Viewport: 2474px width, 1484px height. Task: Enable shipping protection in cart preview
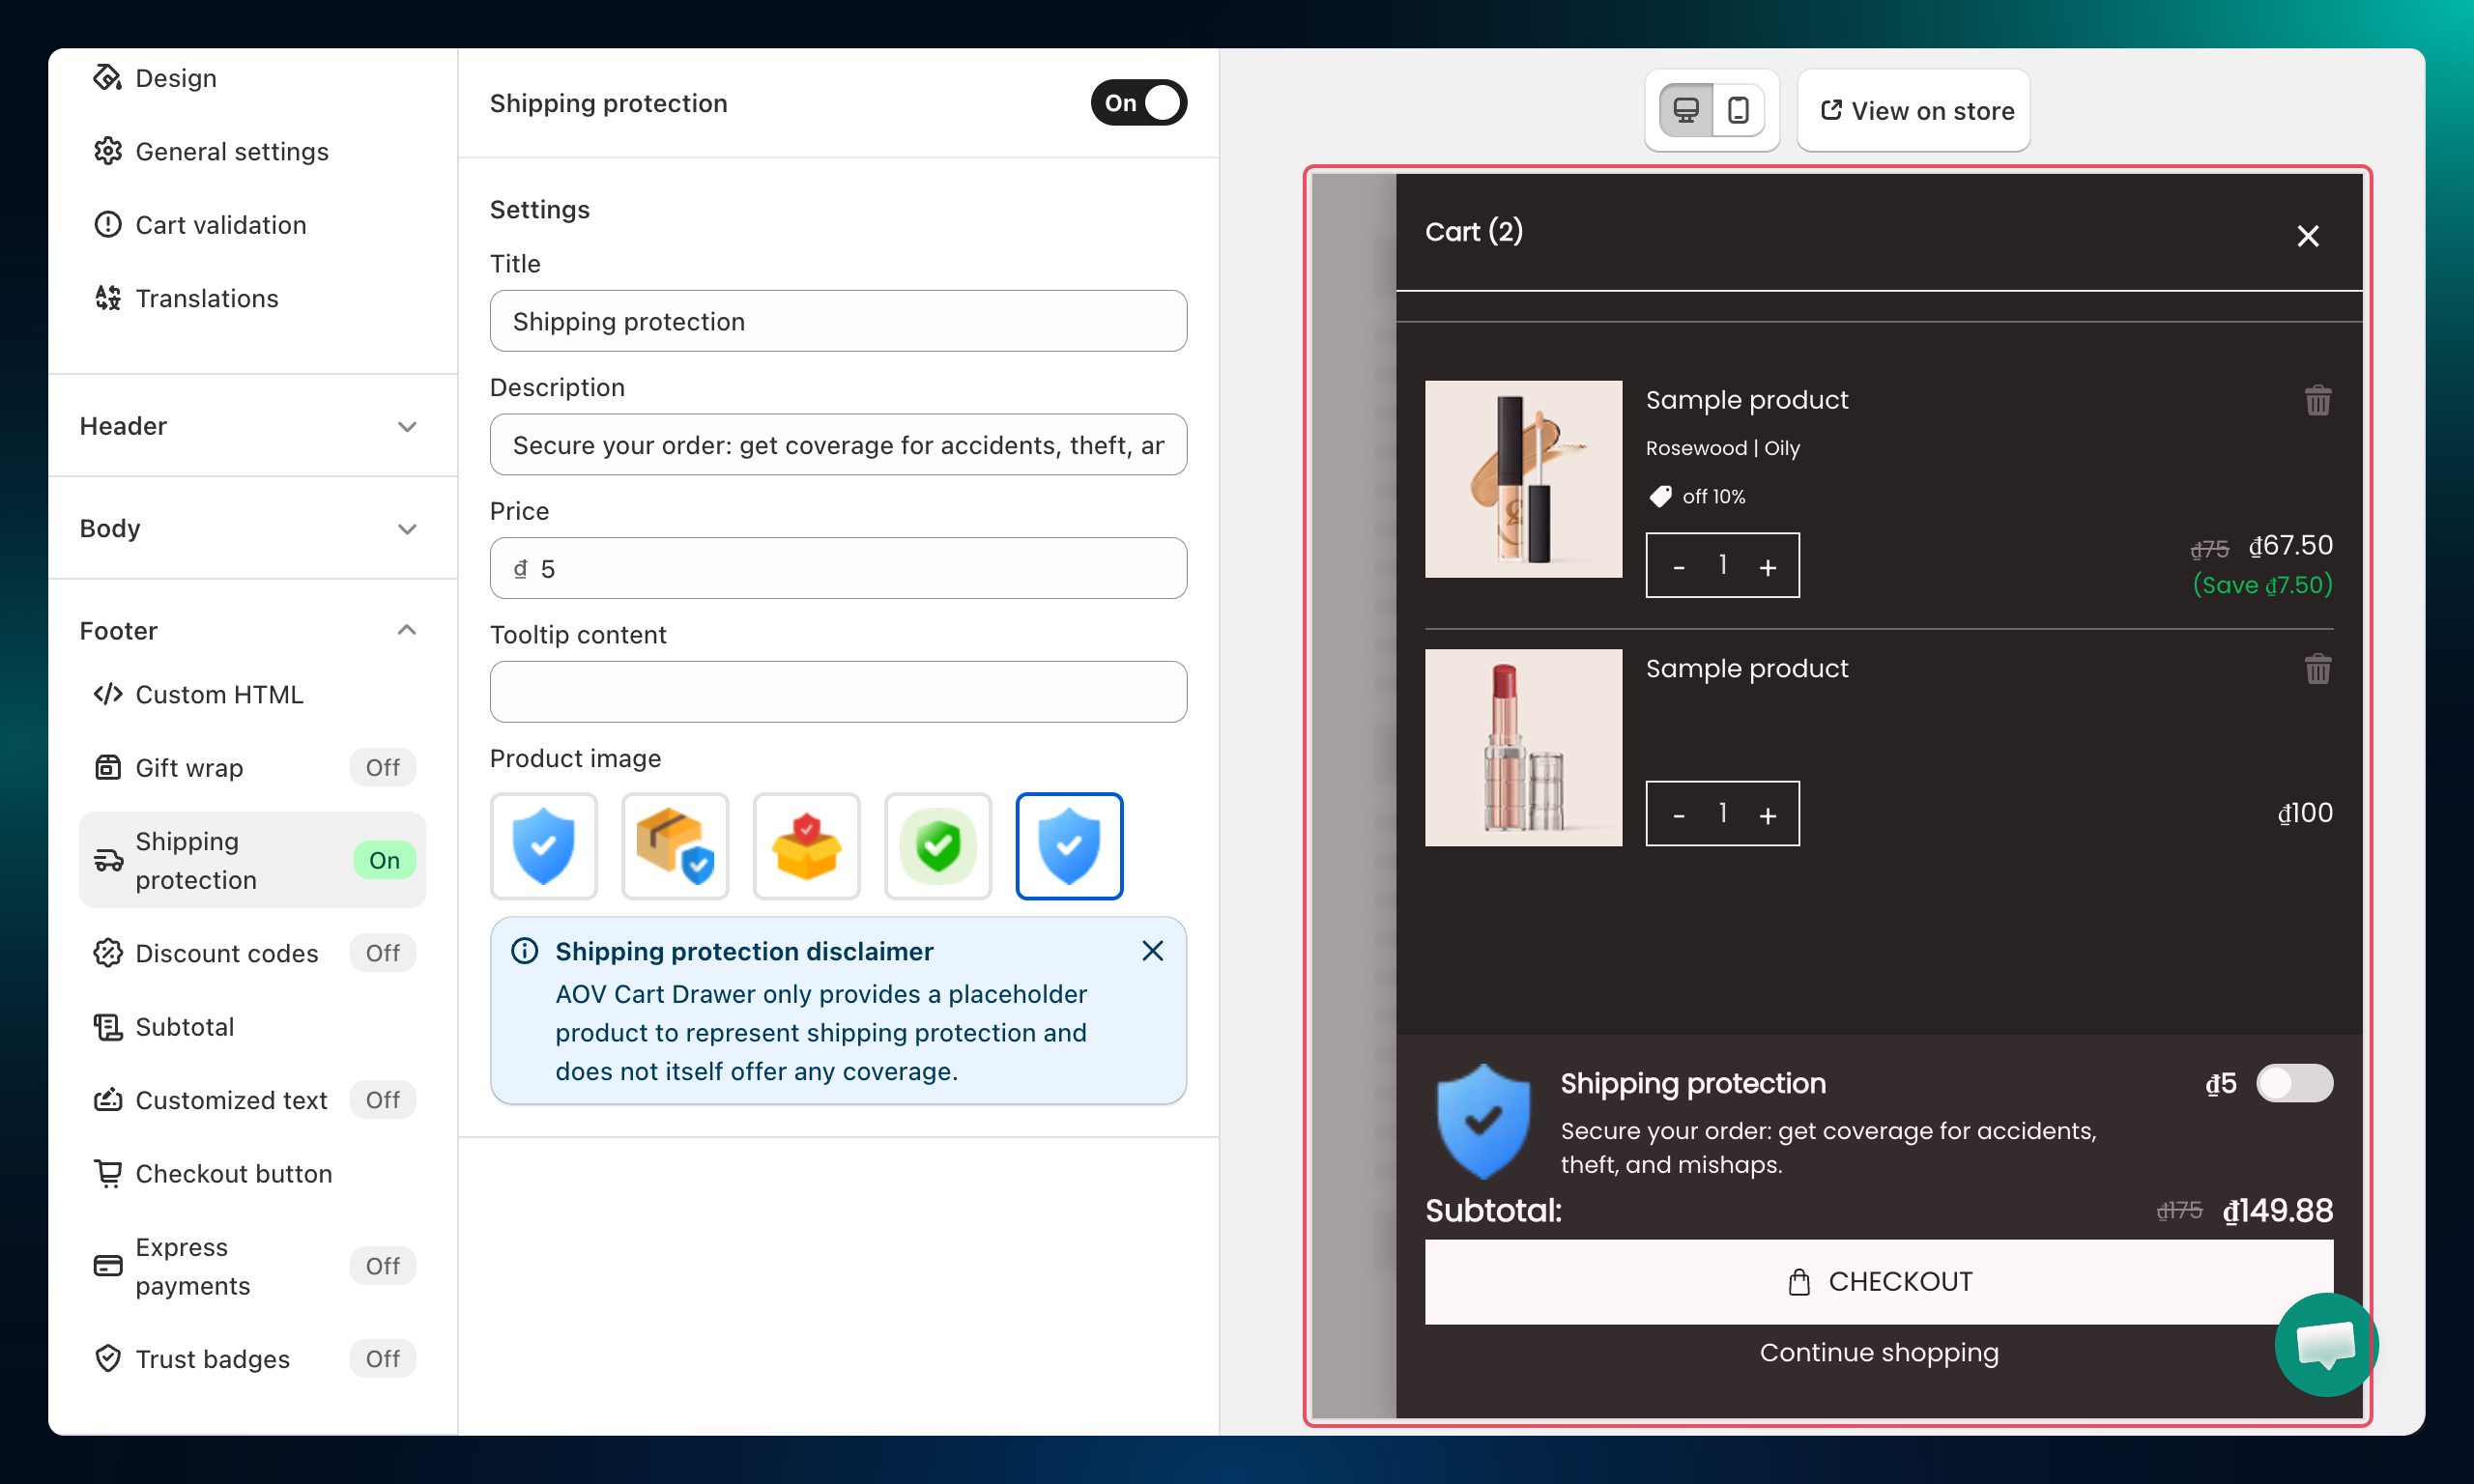[x=2295, y=1083]
